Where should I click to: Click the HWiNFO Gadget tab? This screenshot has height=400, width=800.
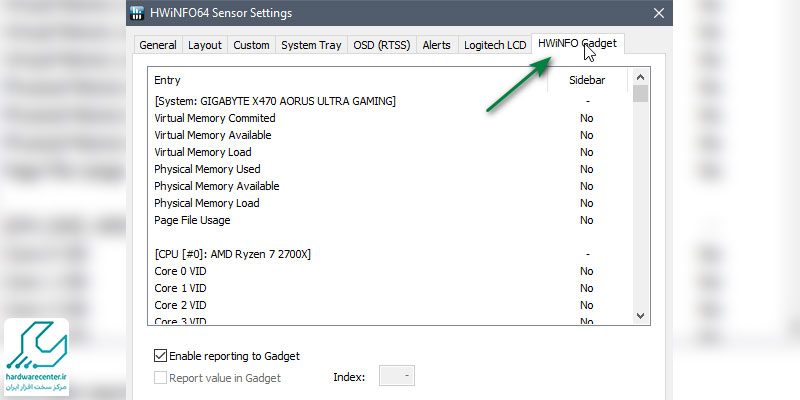tap(578, 43)
